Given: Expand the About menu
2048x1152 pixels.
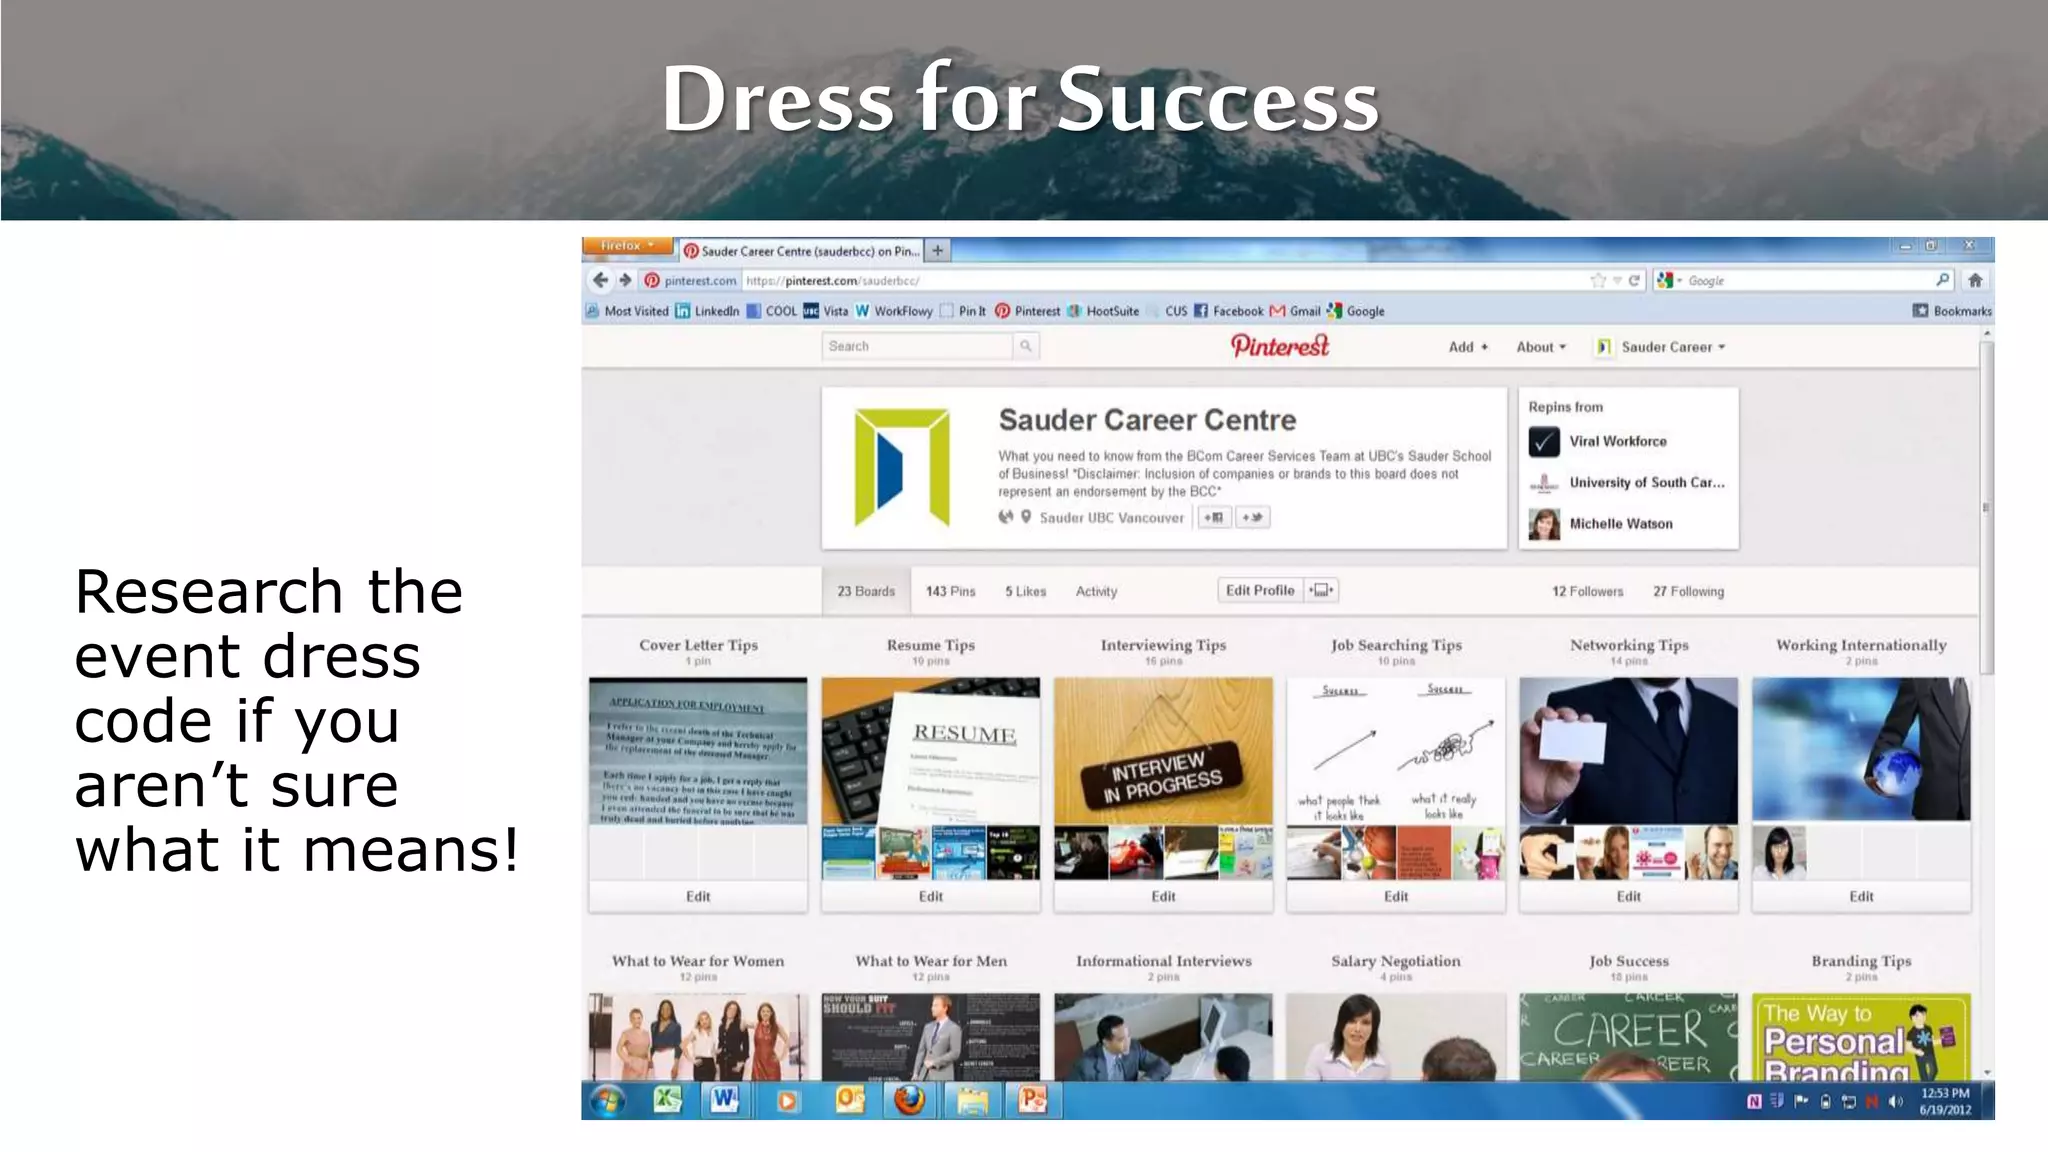Looking at the screenshot, I should pos(1541,347).
